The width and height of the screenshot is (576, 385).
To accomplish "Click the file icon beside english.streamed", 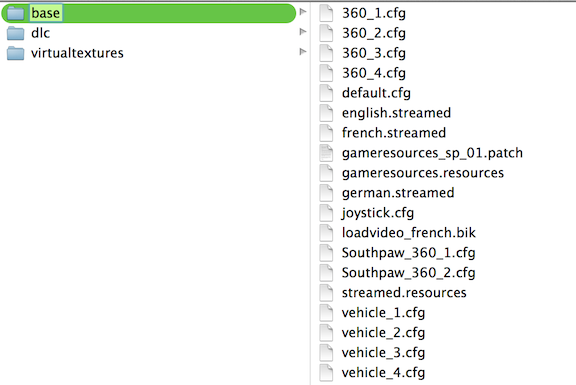I will click(326, 113).
